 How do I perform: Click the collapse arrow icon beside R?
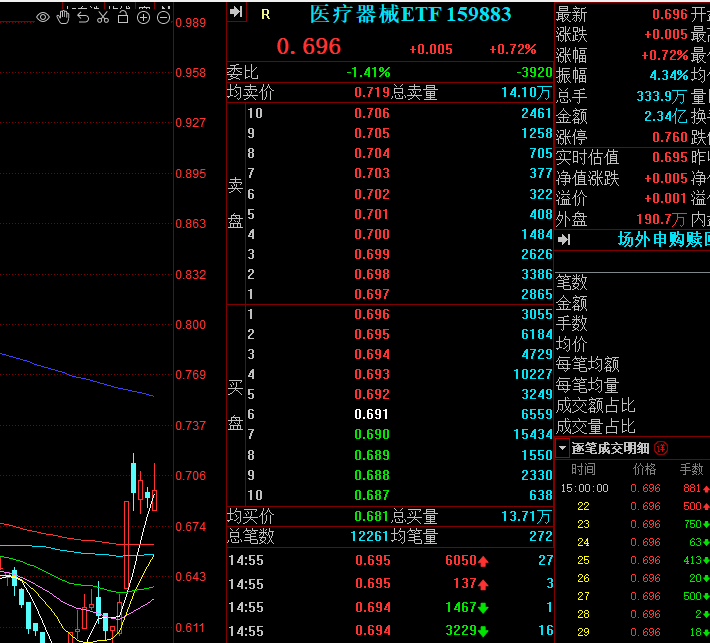click(x=236, y=12)
